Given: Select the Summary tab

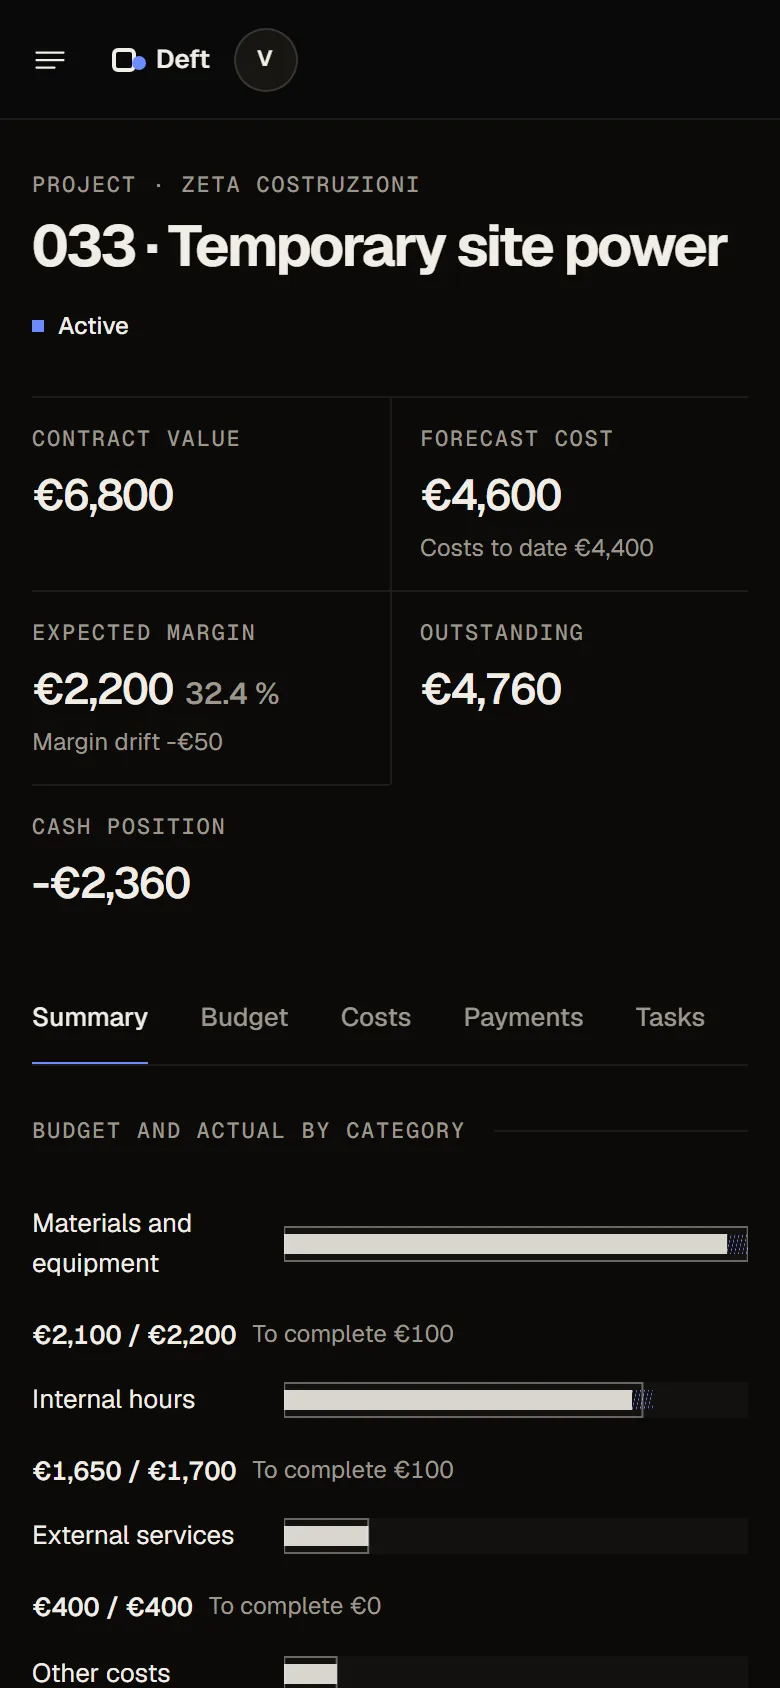Looking at the screenshot, I should 90,1017.
